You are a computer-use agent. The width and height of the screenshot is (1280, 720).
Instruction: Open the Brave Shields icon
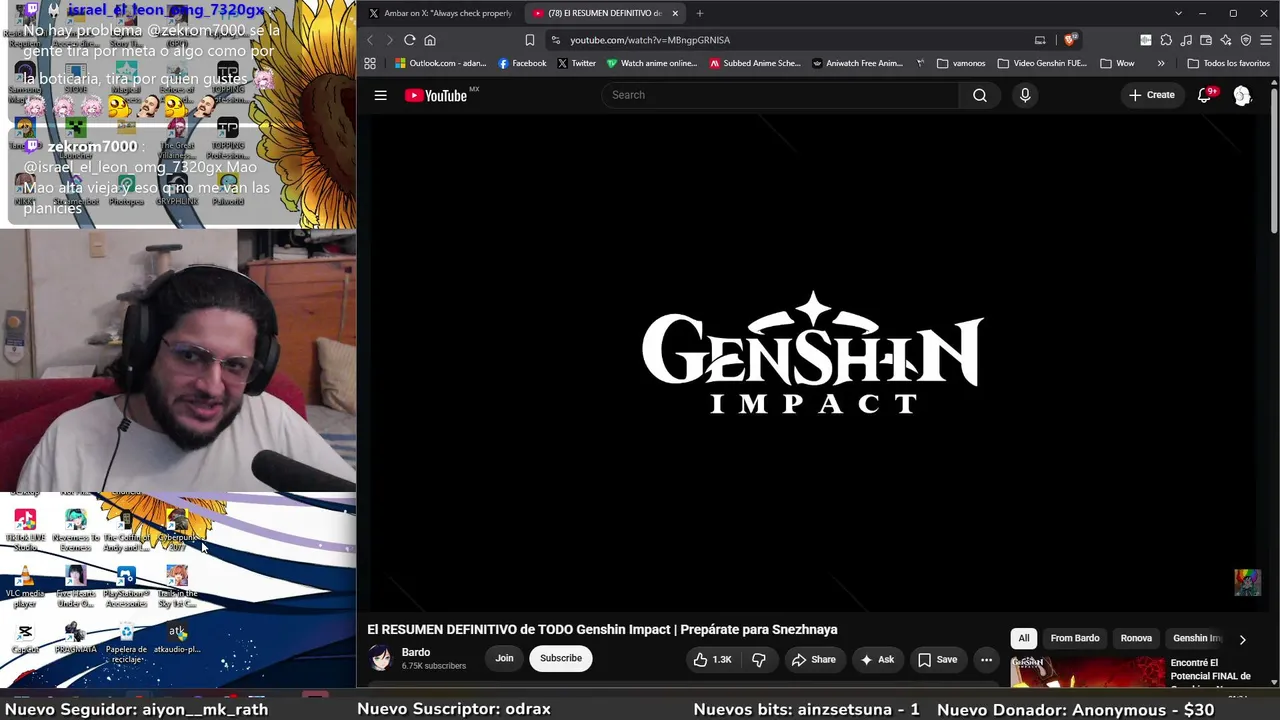pyautogui.click(x=1069, y=40)
